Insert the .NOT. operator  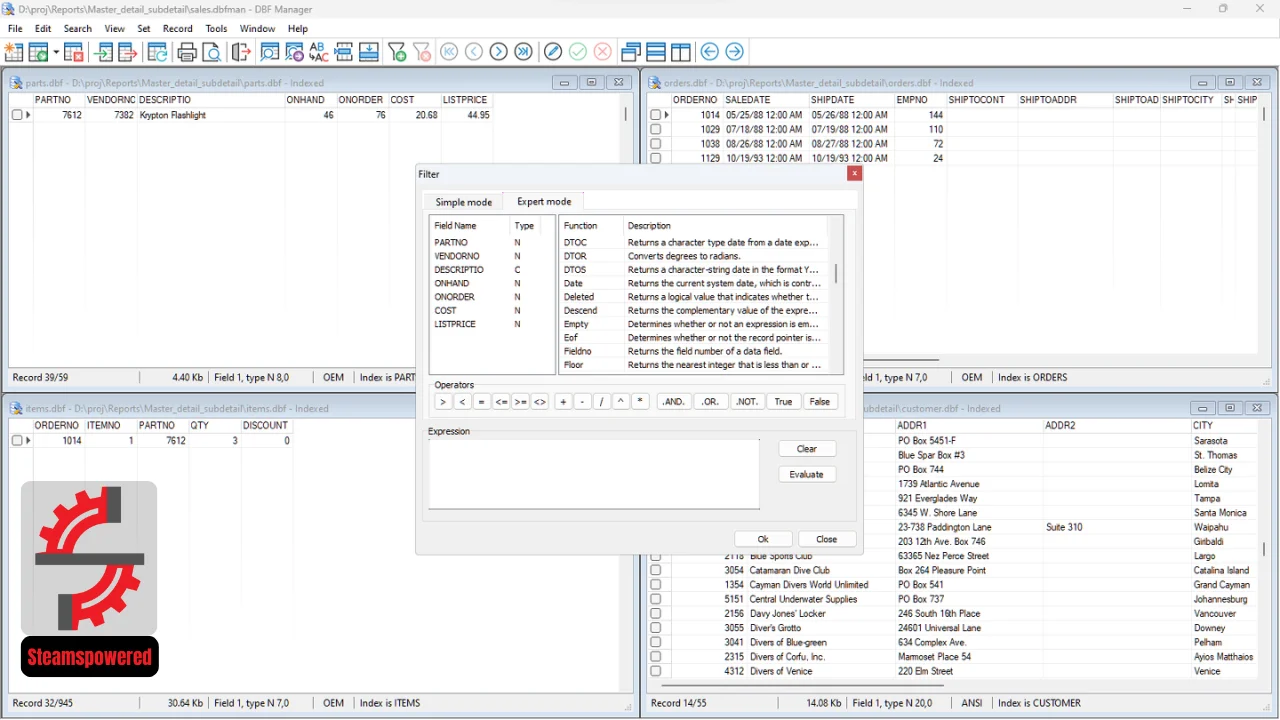click(x=747, y=402)
